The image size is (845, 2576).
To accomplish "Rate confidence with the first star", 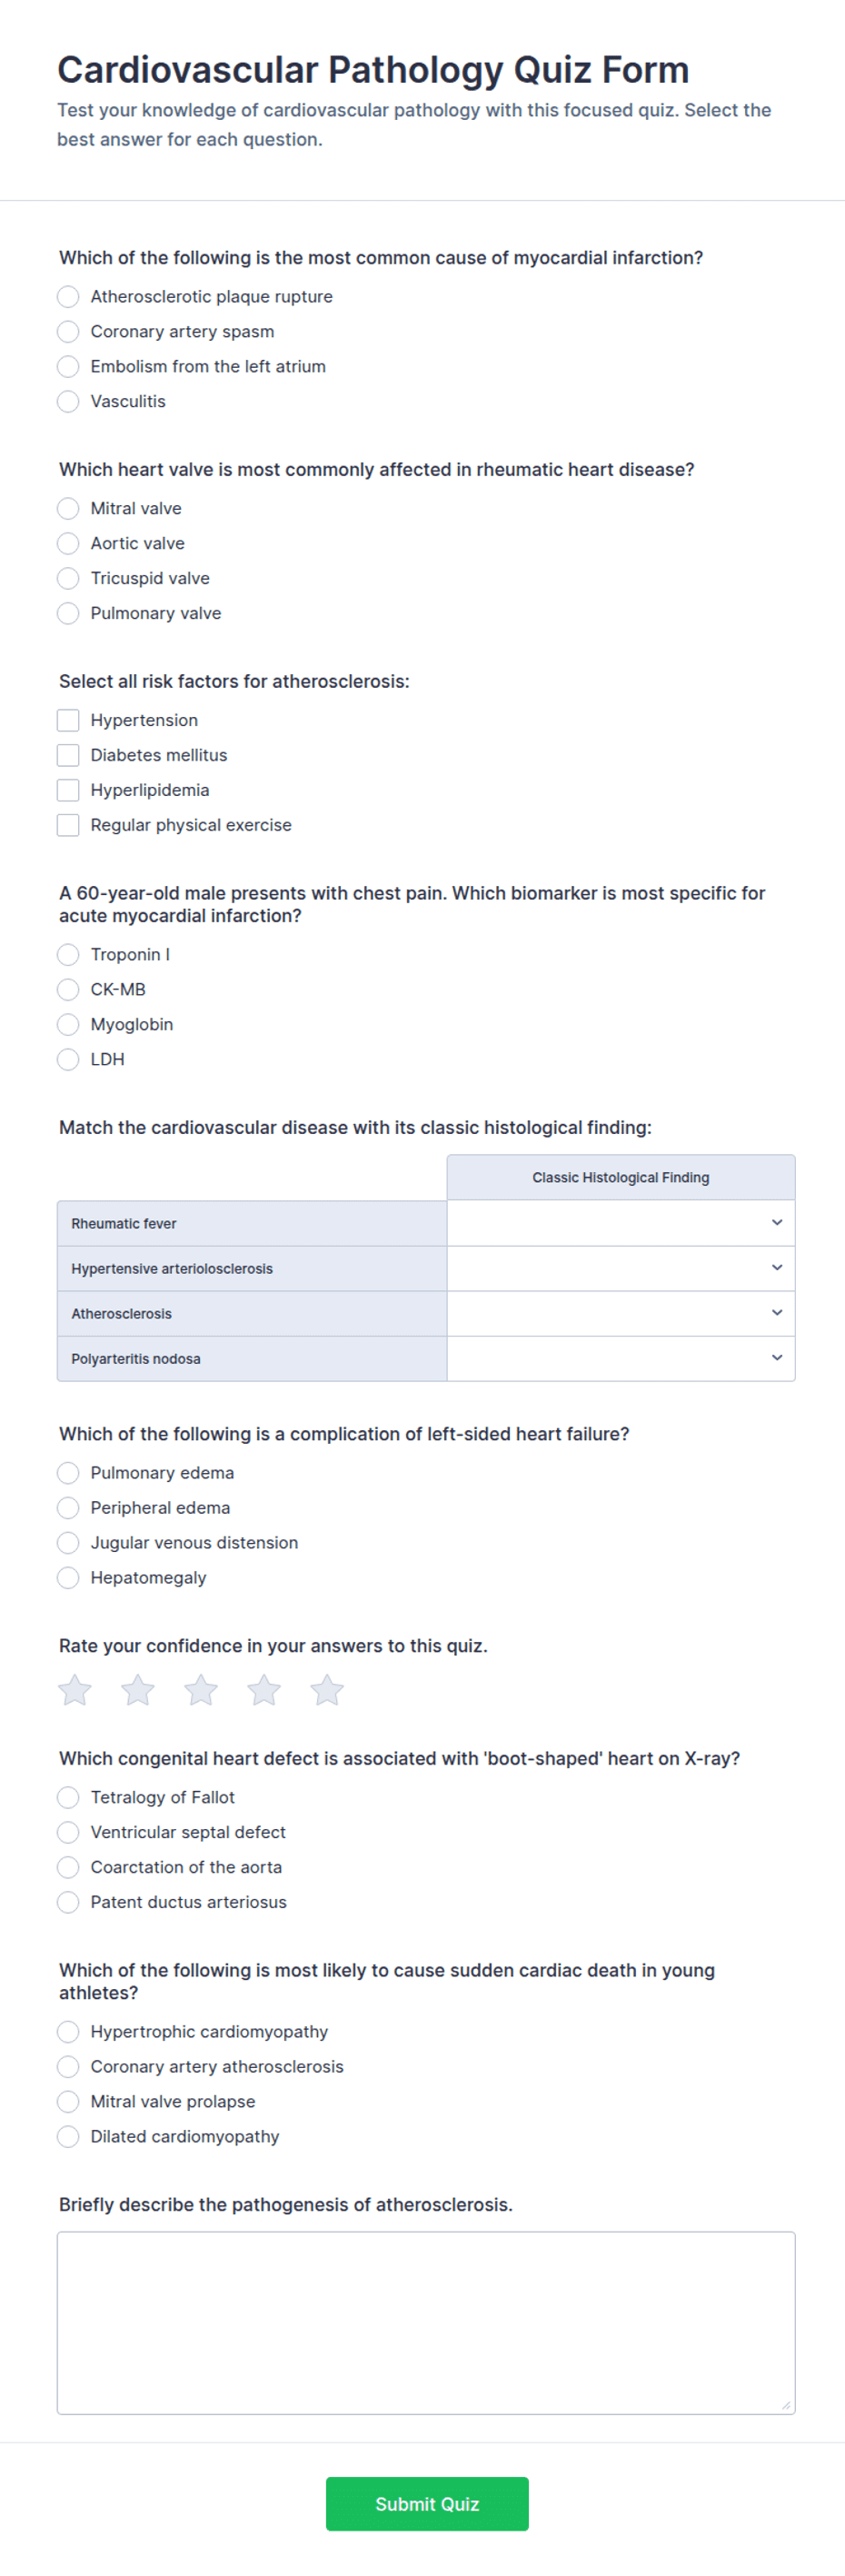I will coord(75,1690).
